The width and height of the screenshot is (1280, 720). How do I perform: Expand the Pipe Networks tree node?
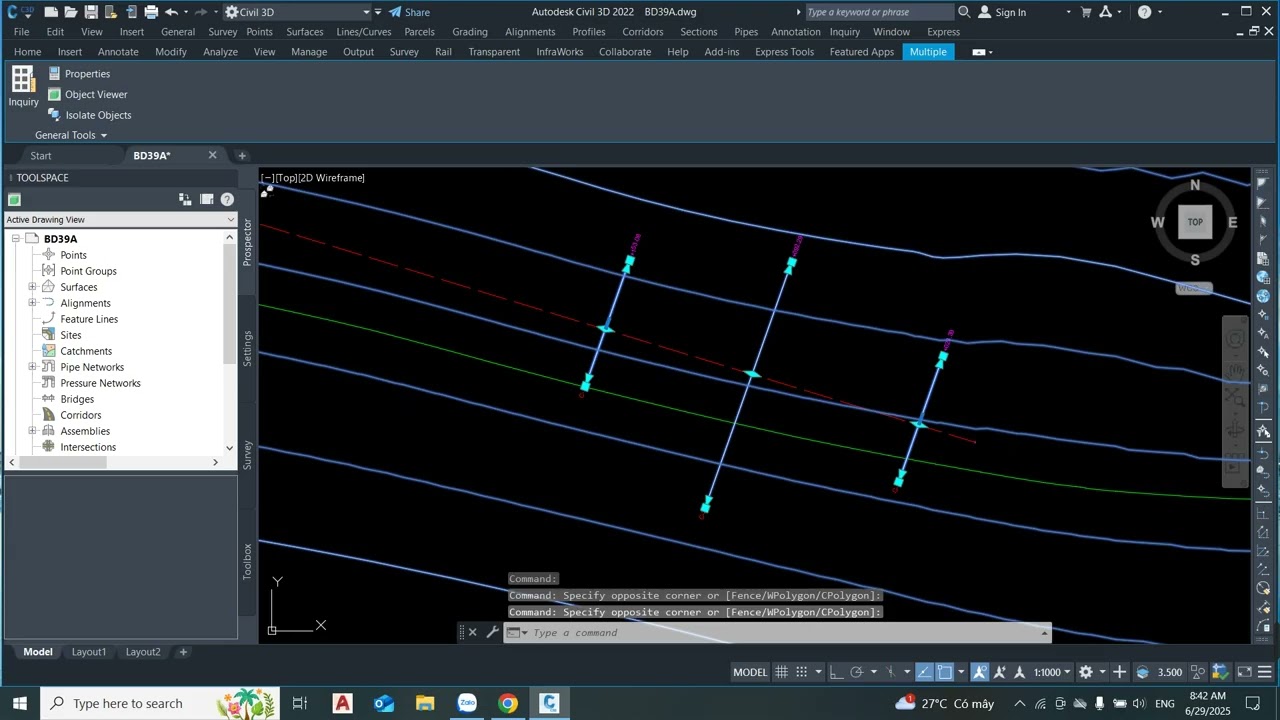32,367
